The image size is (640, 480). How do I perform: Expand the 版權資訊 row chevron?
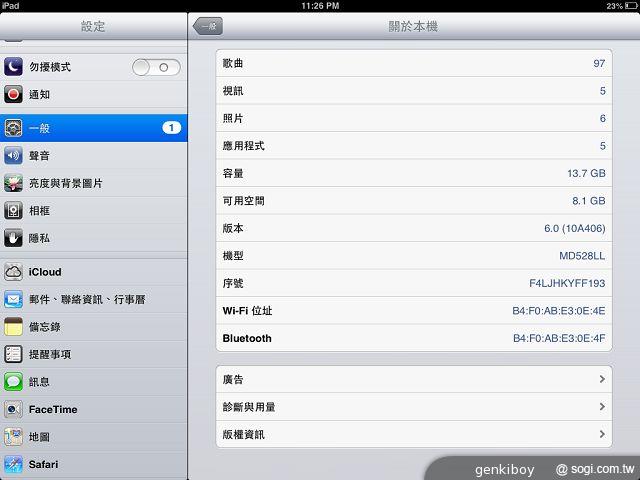pos(602,434)
